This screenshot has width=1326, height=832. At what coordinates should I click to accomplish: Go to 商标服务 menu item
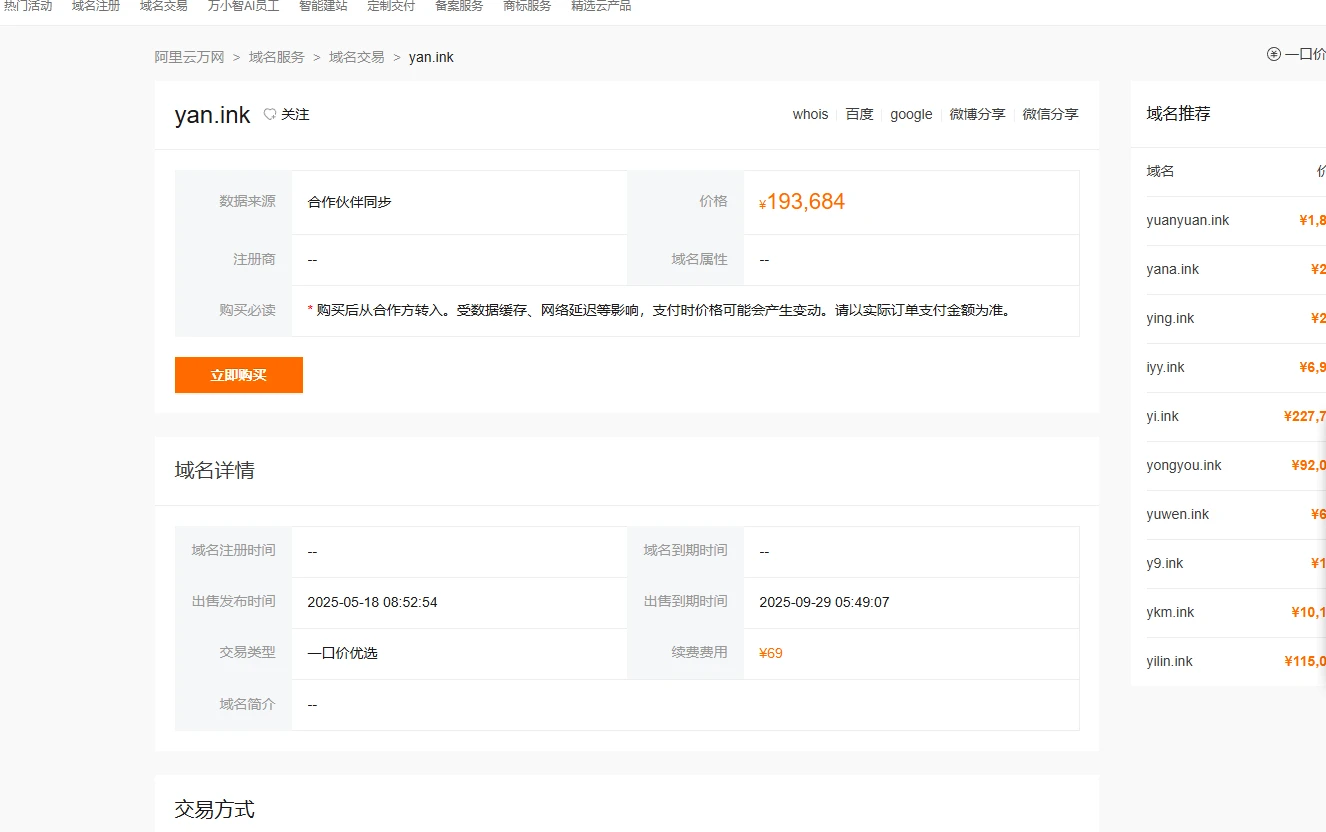pyautogui.click(x=527, y=6)
